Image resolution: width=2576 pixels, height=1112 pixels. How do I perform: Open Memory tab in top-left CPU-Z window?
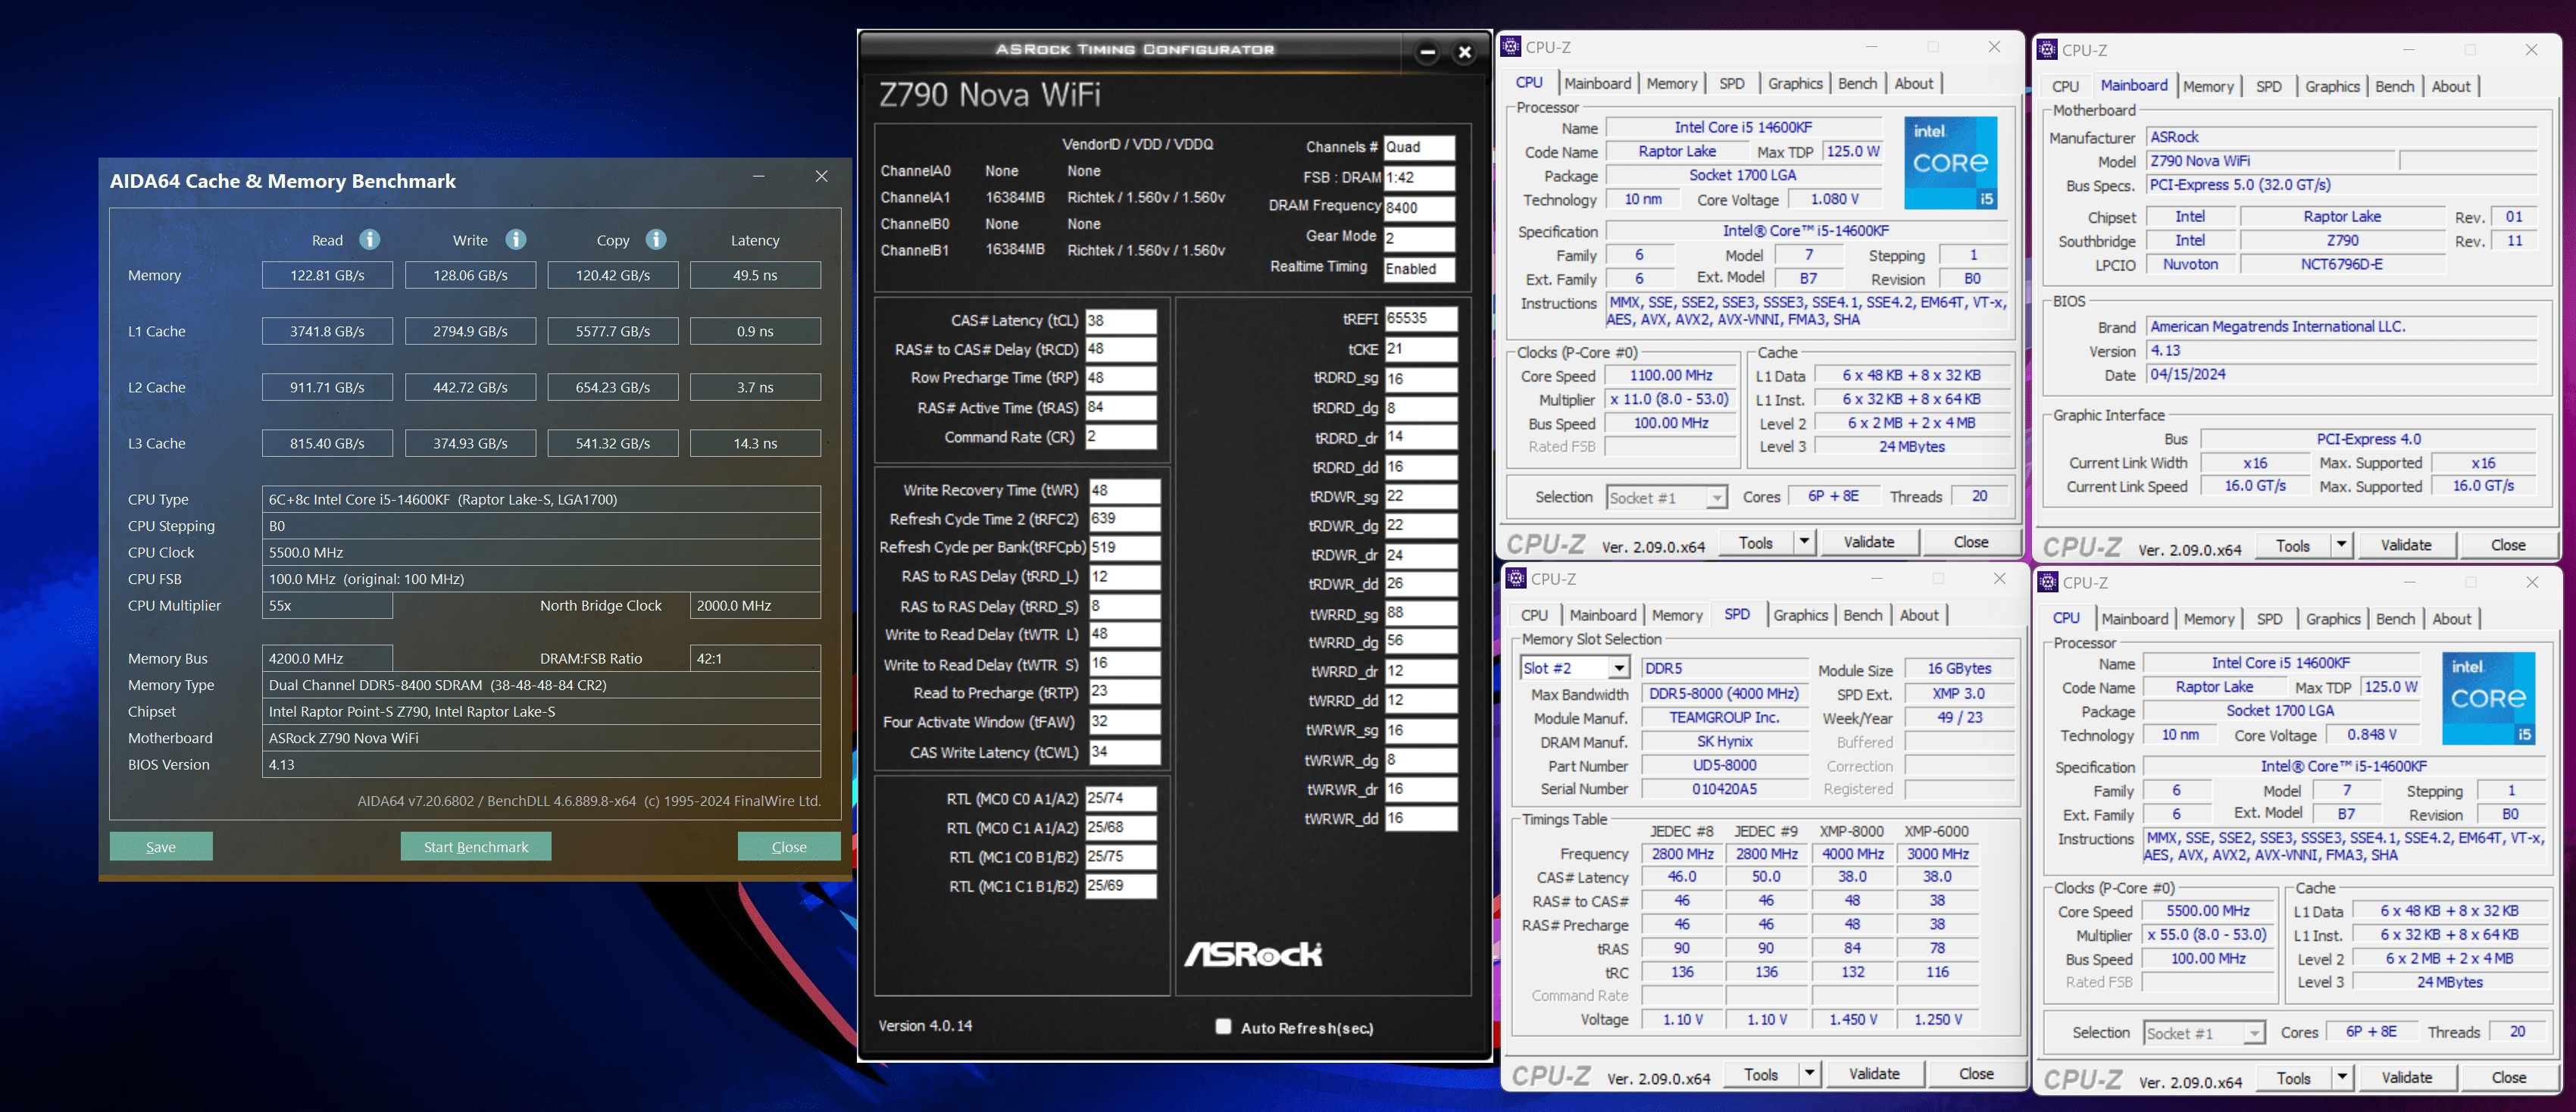[x=1672, y=84]
